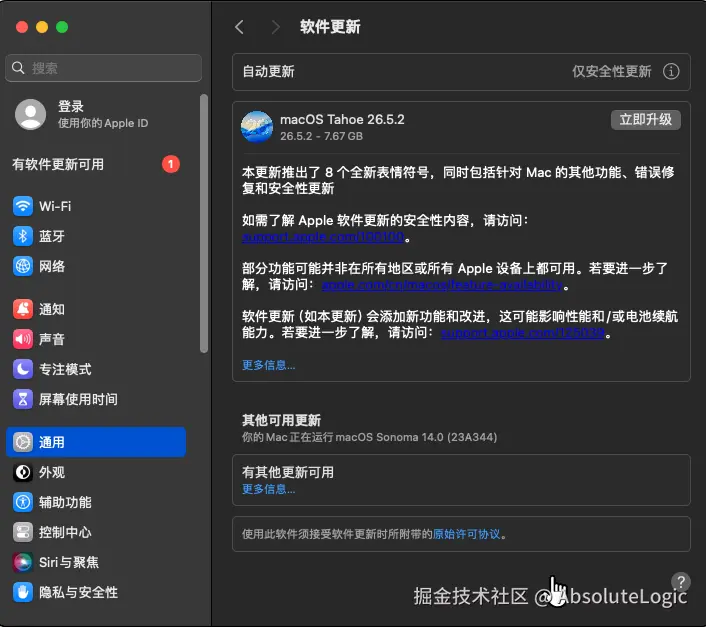Open 通知 notifications bell icon

[23, 309]
